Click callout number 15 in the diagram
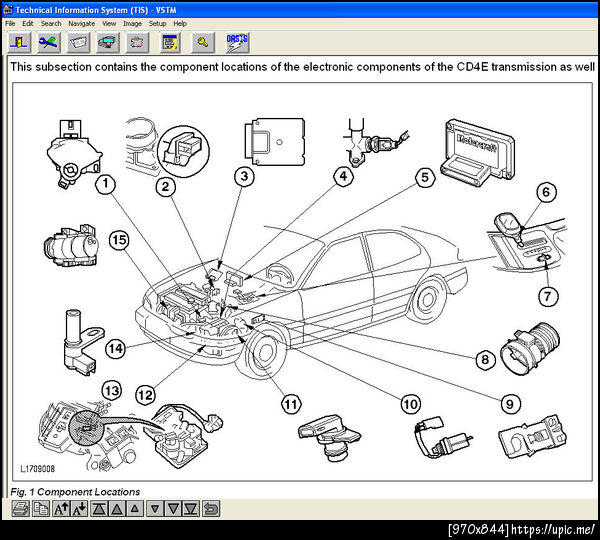 119,240
